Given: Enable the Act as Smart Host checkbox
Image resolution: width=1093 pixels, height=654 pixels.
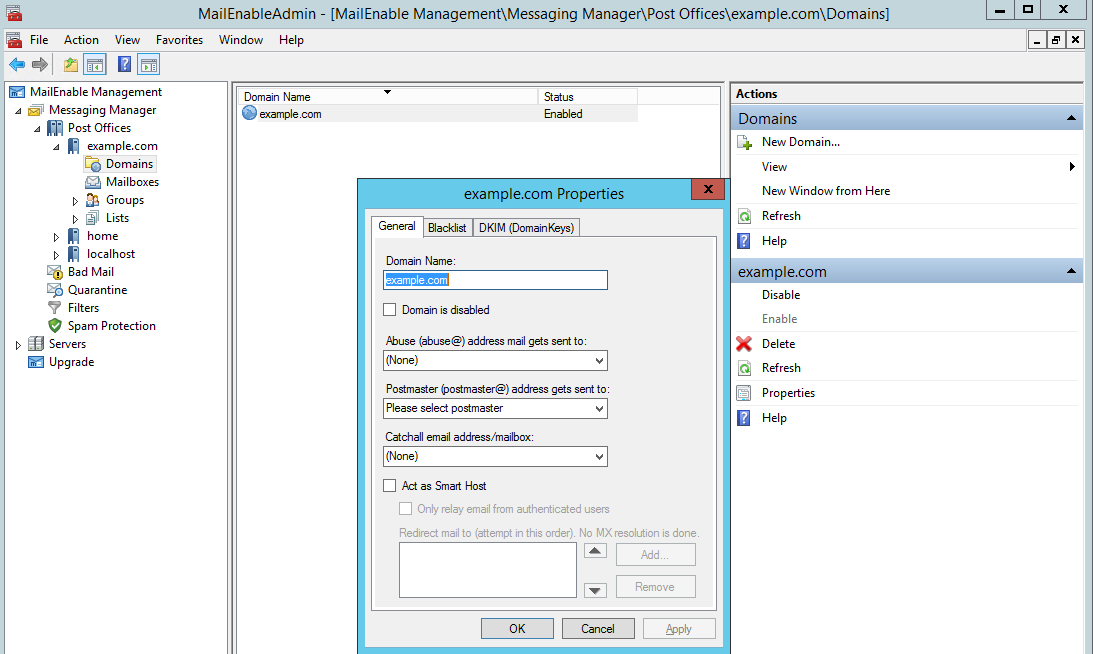Looking at the screenshot, I should pyautogui.click(x=390, y=486).
